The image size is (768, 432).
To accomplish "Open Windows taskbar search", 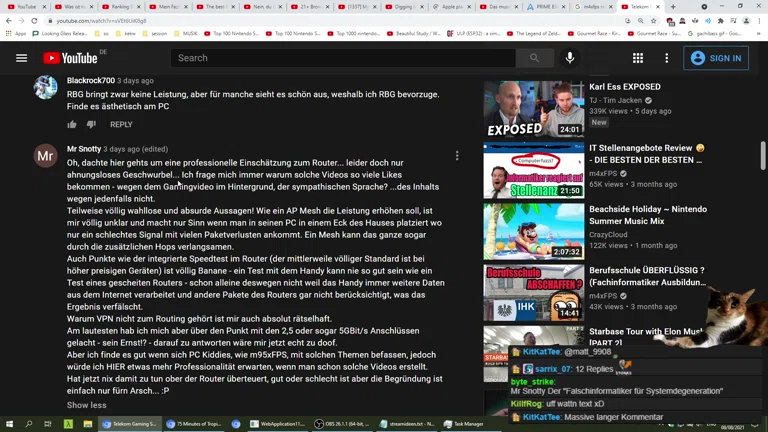I will (x=28, y=424).
